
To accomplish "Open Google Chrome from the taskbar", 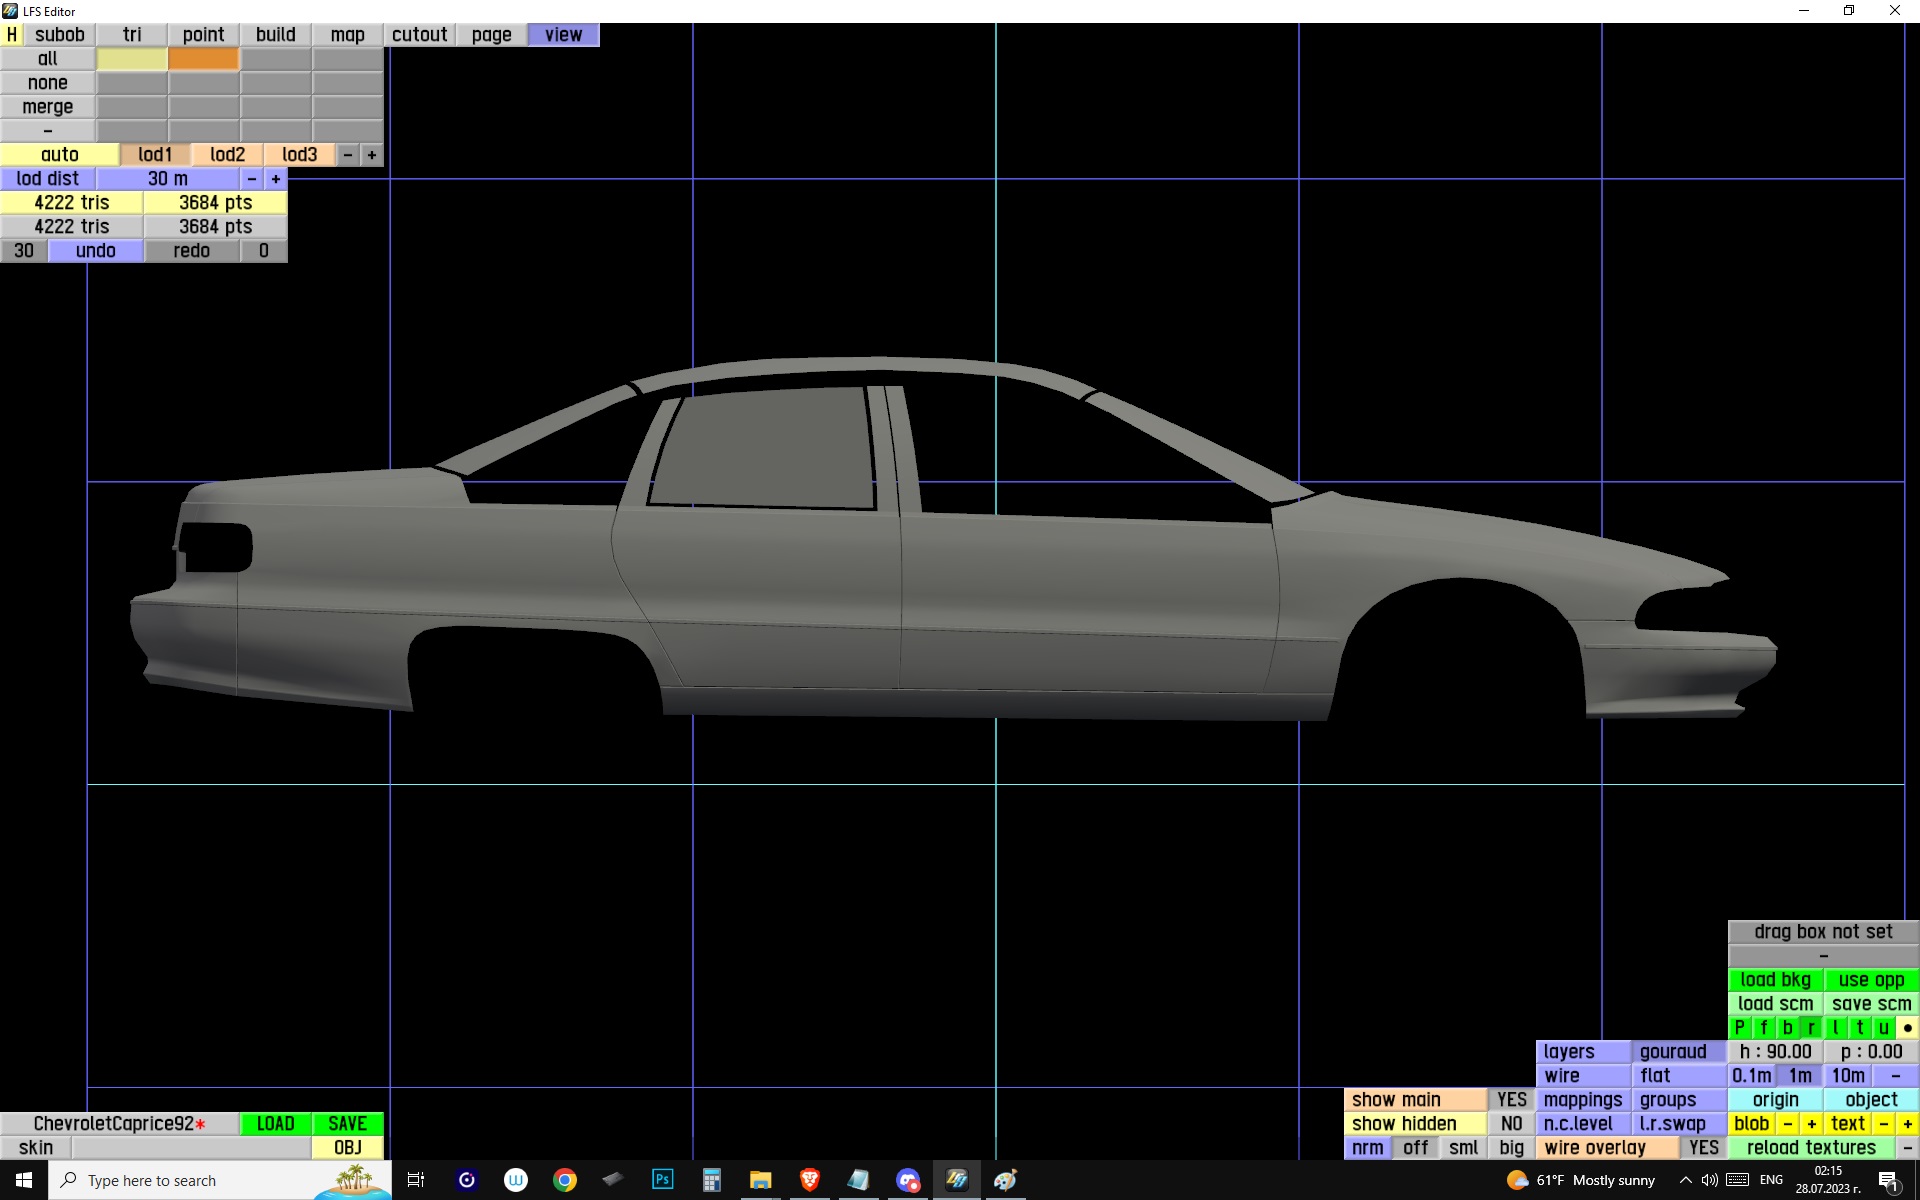I will tap(564, 1180).
